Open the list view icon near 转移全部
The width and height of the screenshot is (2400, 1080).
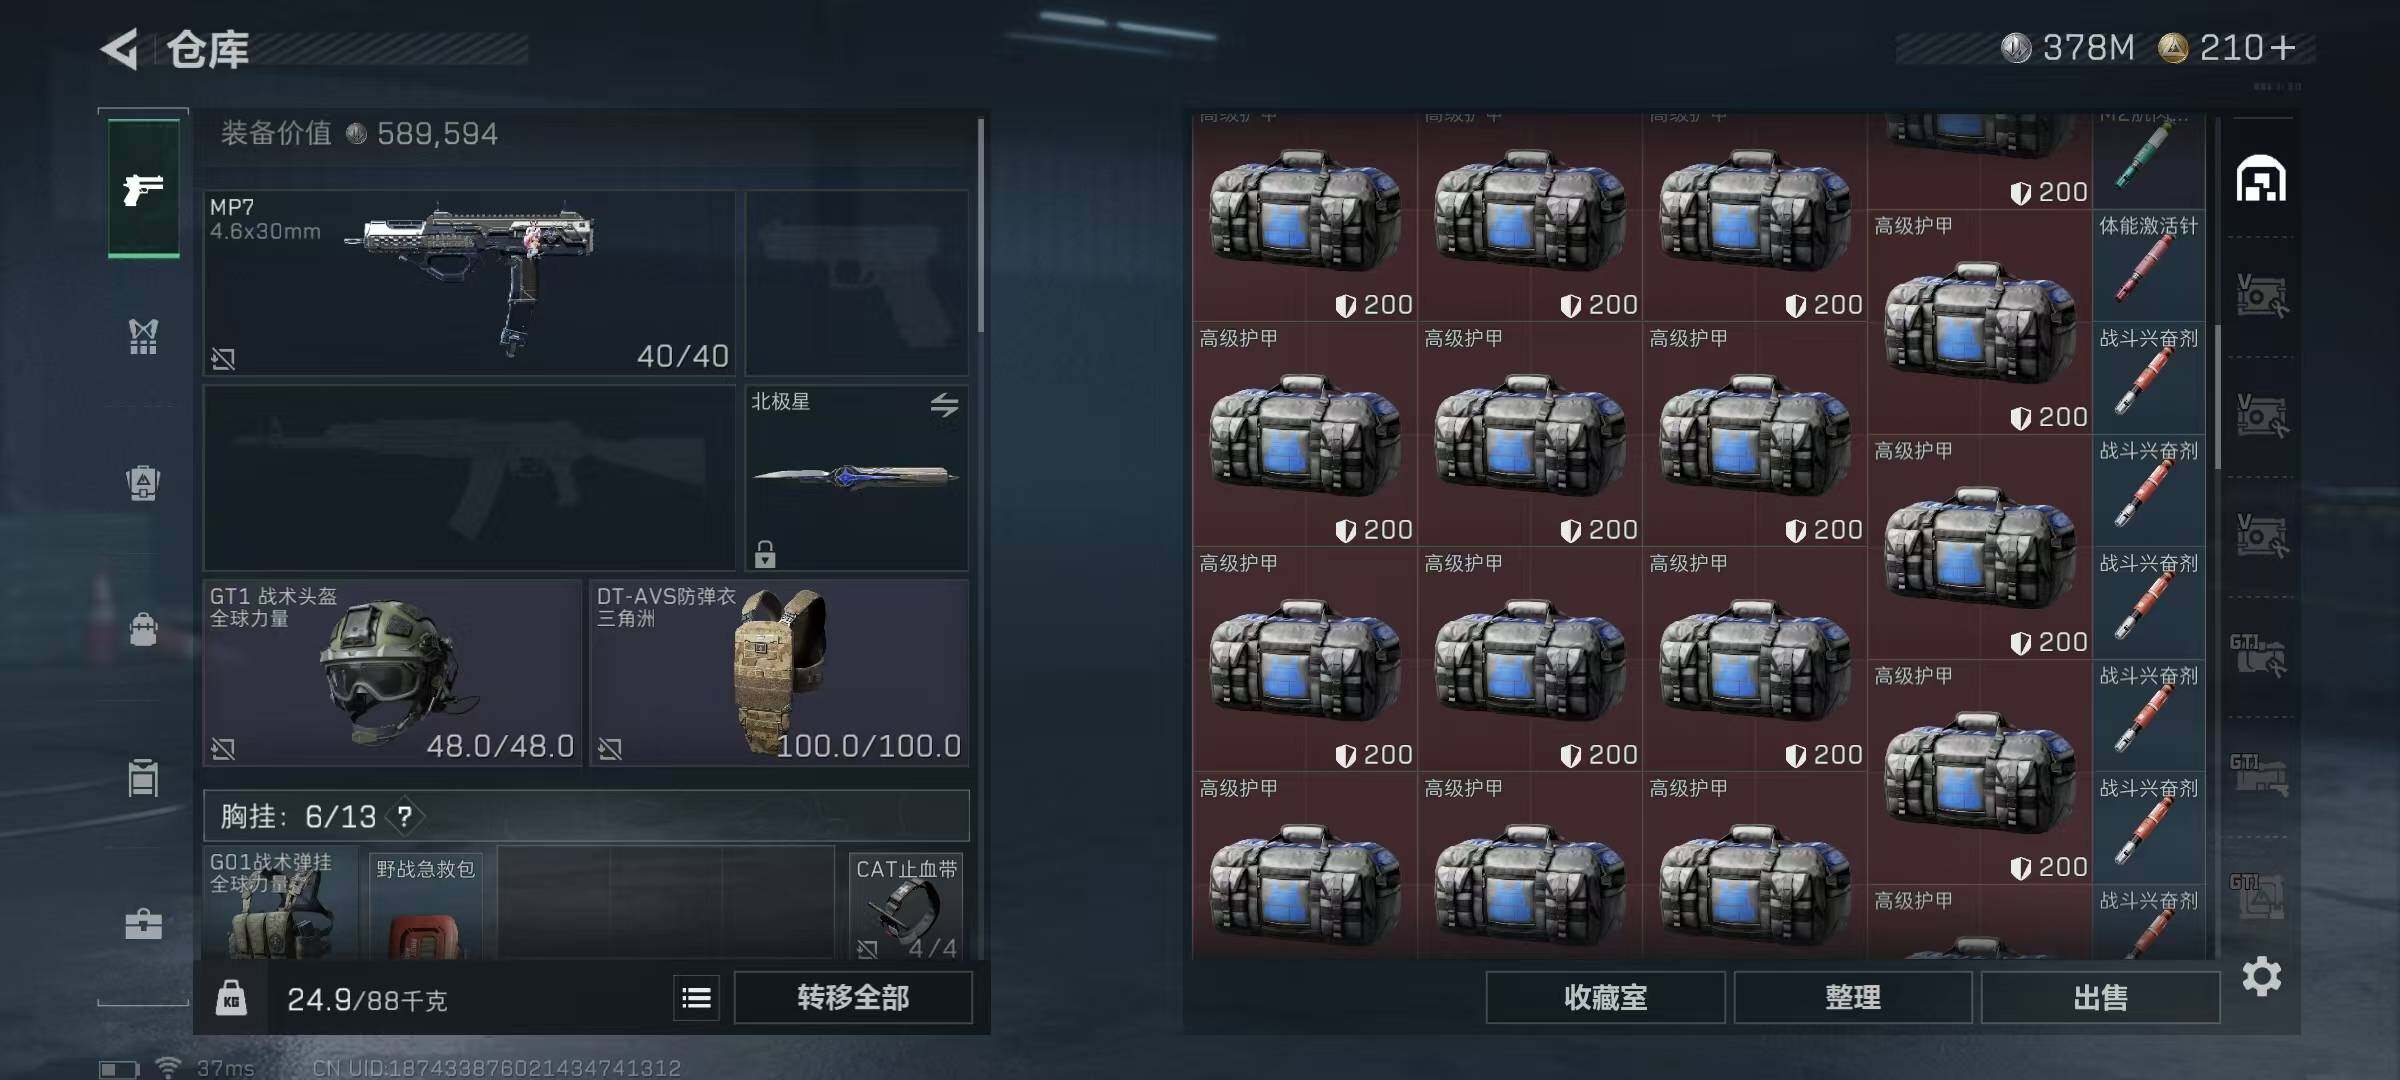[x=696, y=997]
